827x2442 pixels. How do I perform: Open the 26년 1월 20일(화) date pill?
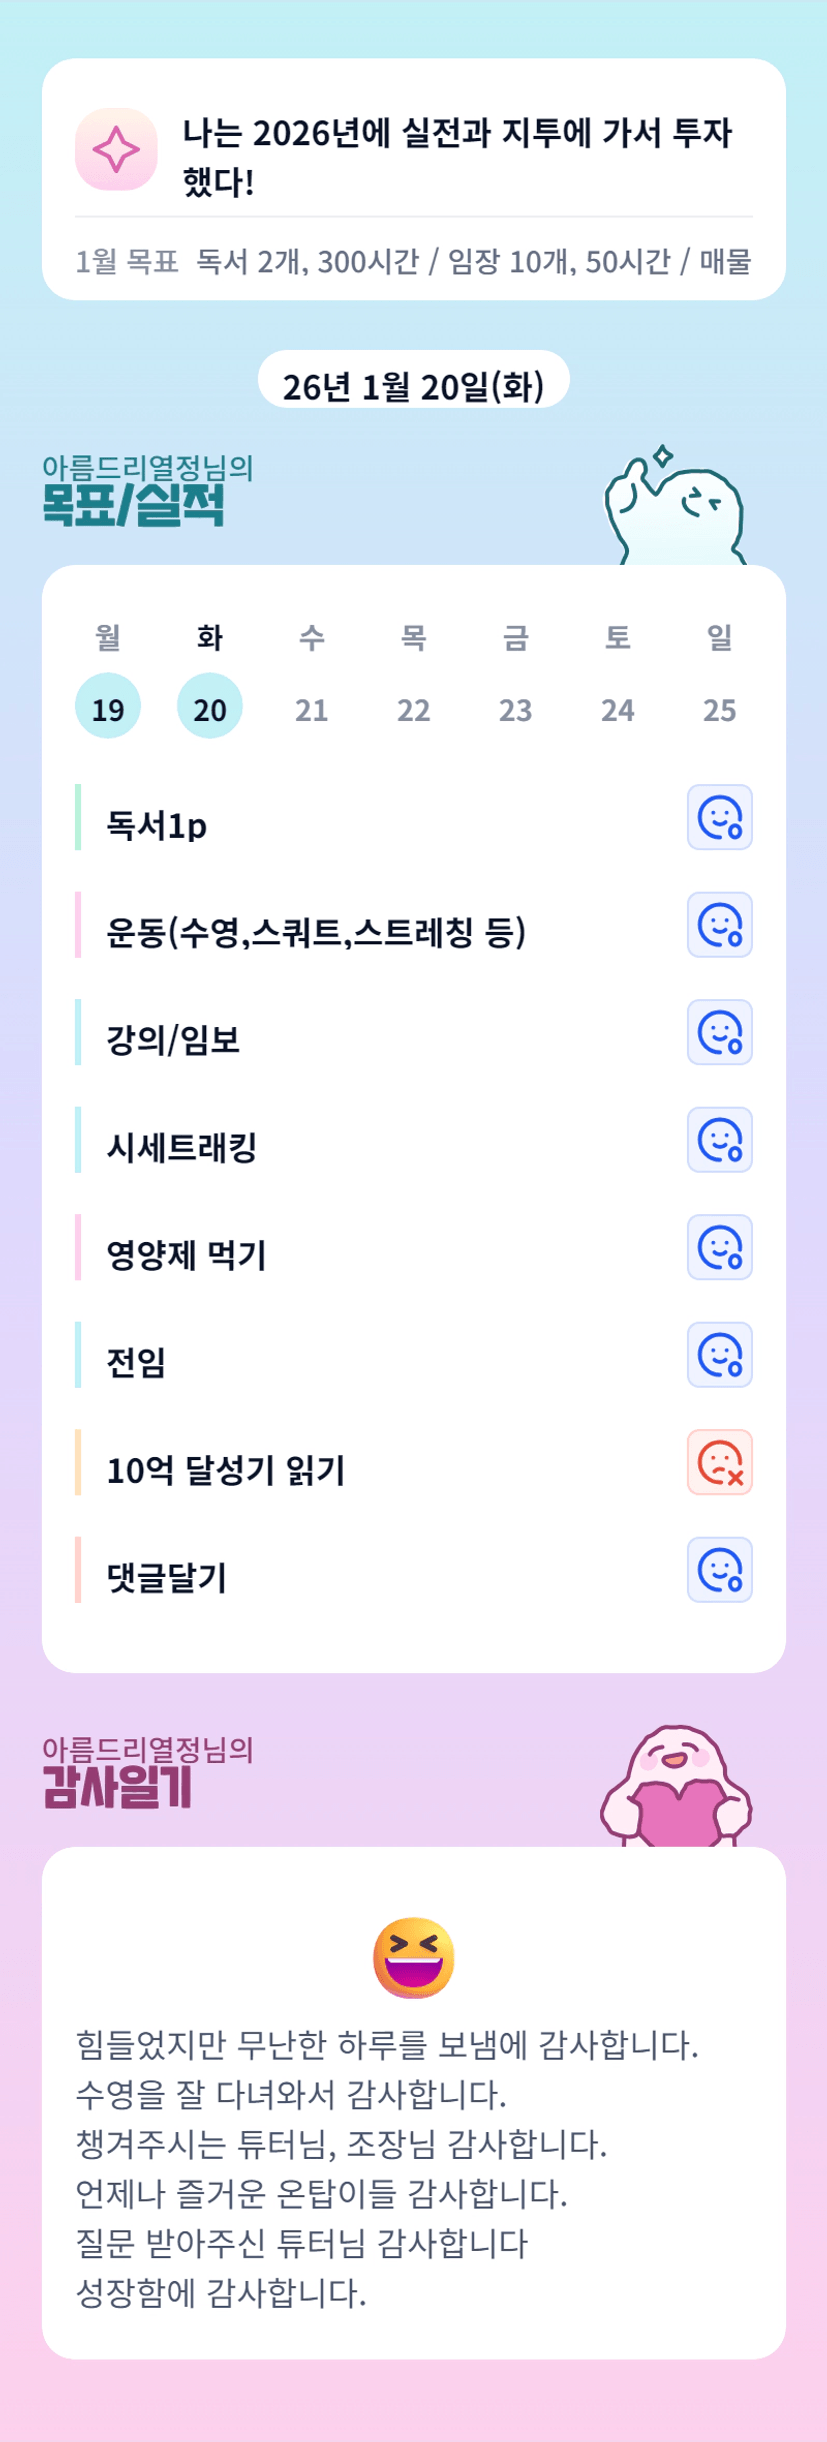(x=413, y=385)
